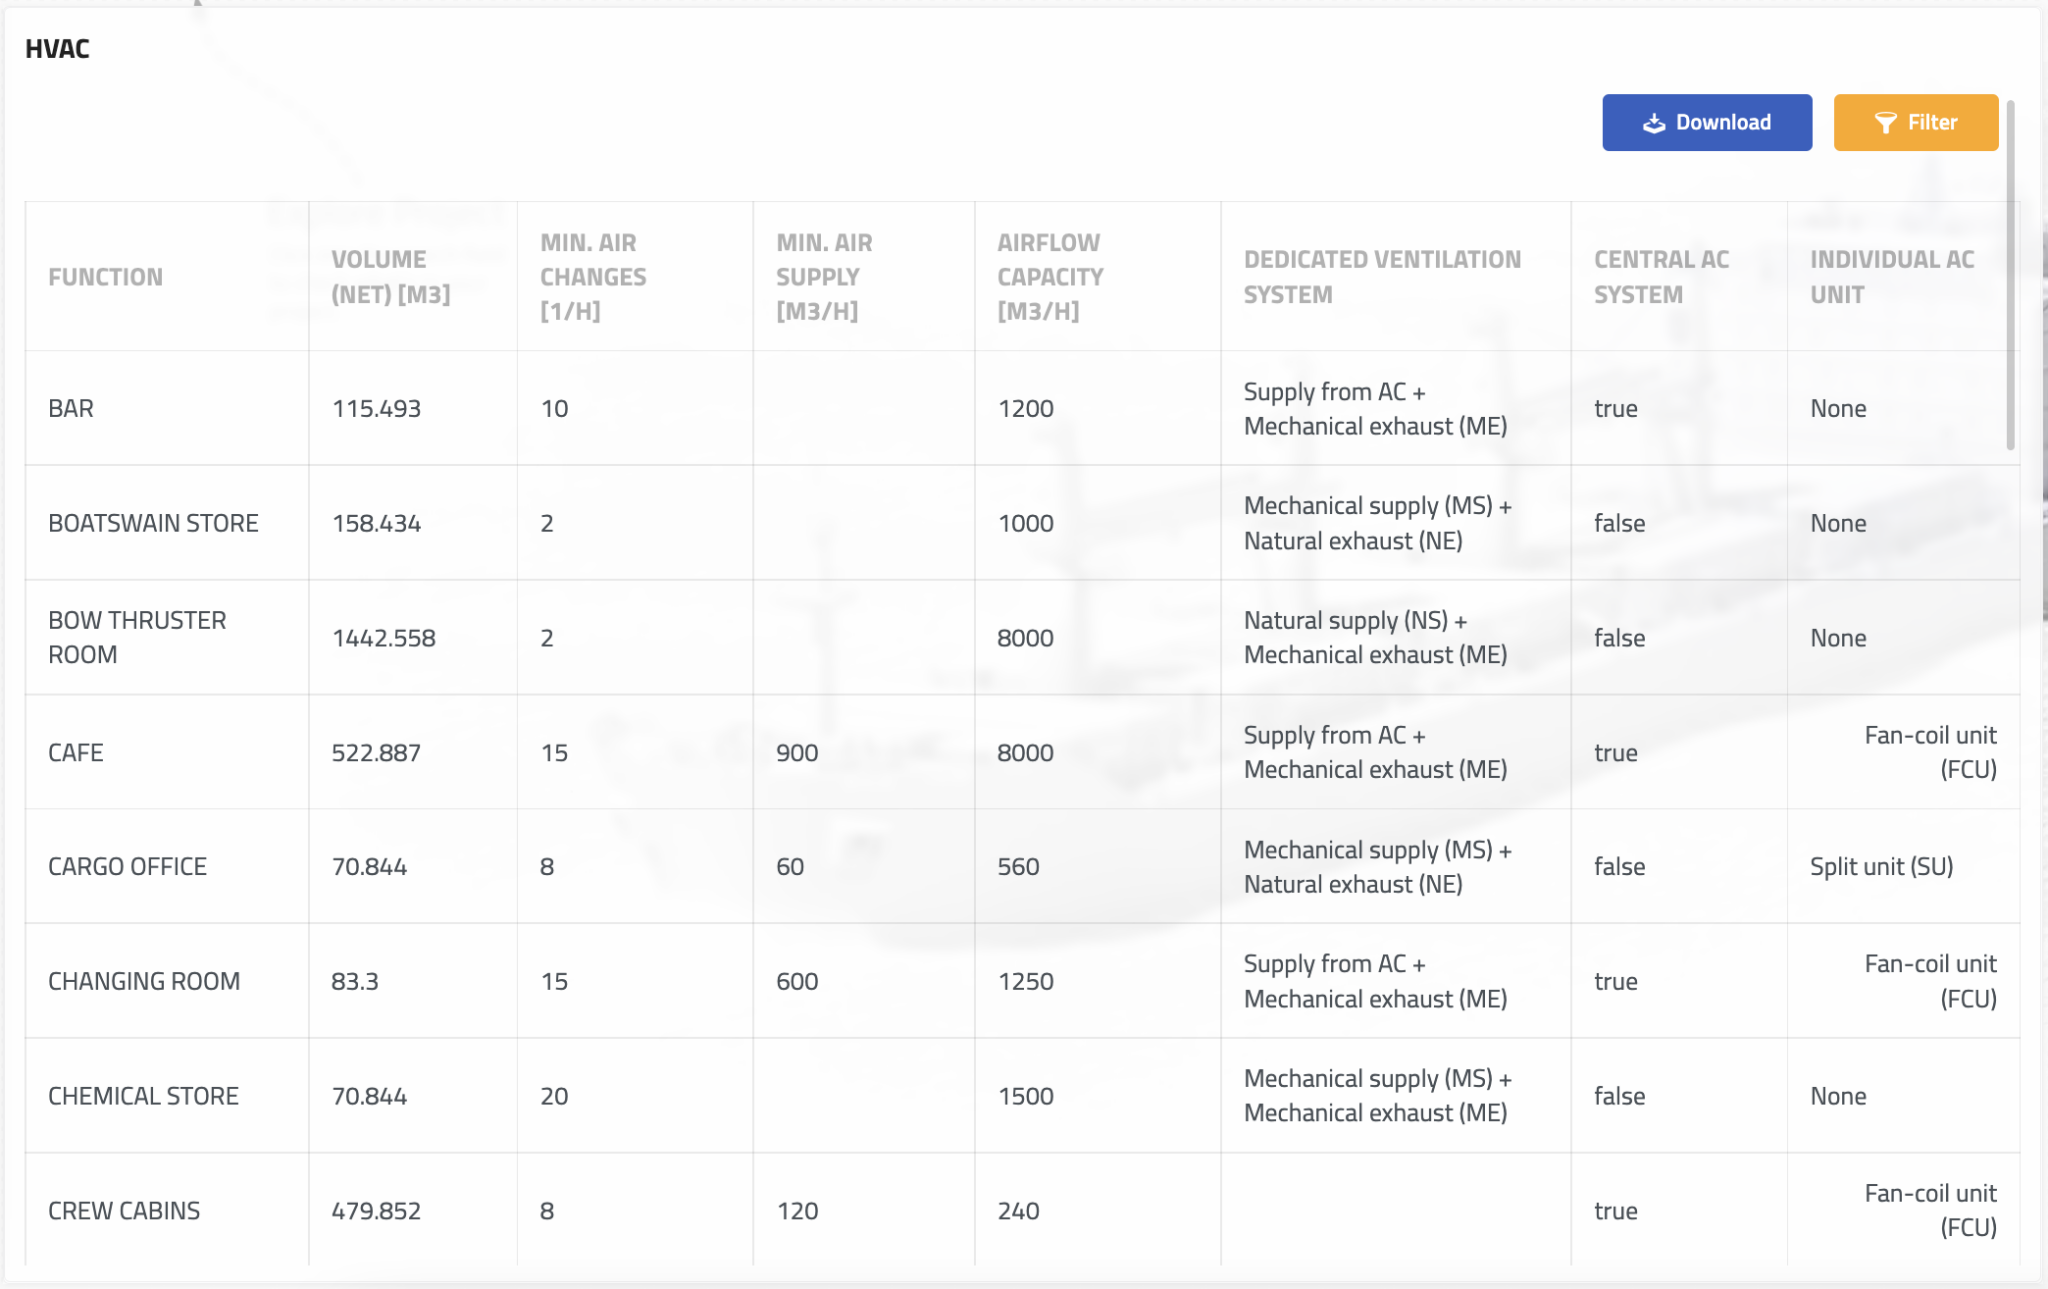The image size is (2048, 1289).
Task: Click the DEDICATED VENTILATION SYSTEM column header
Action: 1382,277
